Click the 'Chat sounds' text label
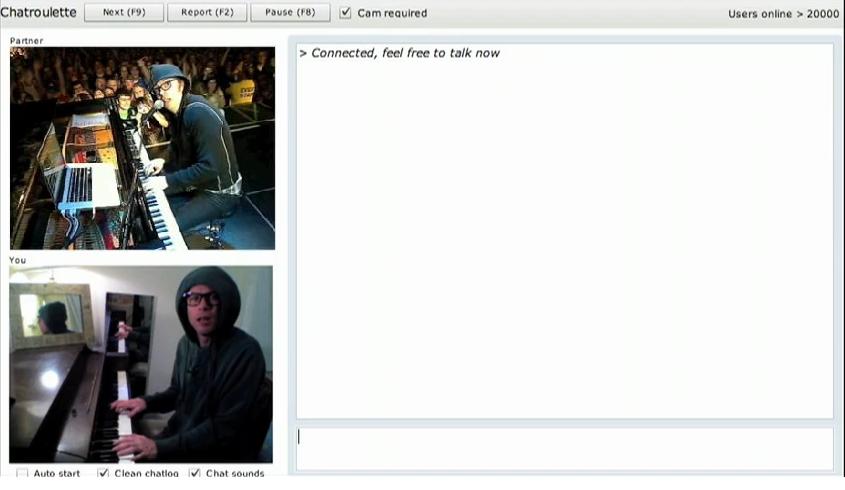This screenshot has width=845, height=490. (x=235, y=473)
